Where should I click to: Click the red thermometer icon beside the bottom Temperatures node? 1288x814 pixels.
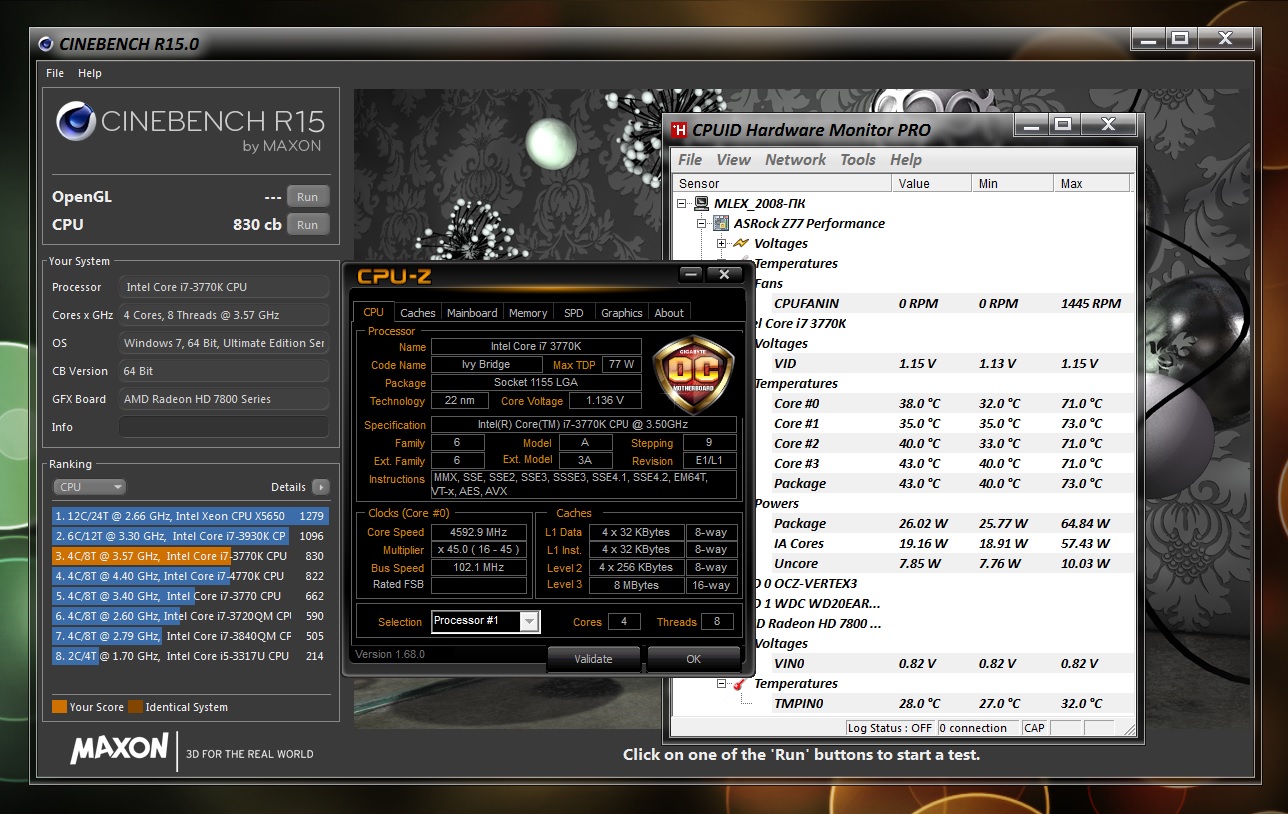(x=741, y=684)
